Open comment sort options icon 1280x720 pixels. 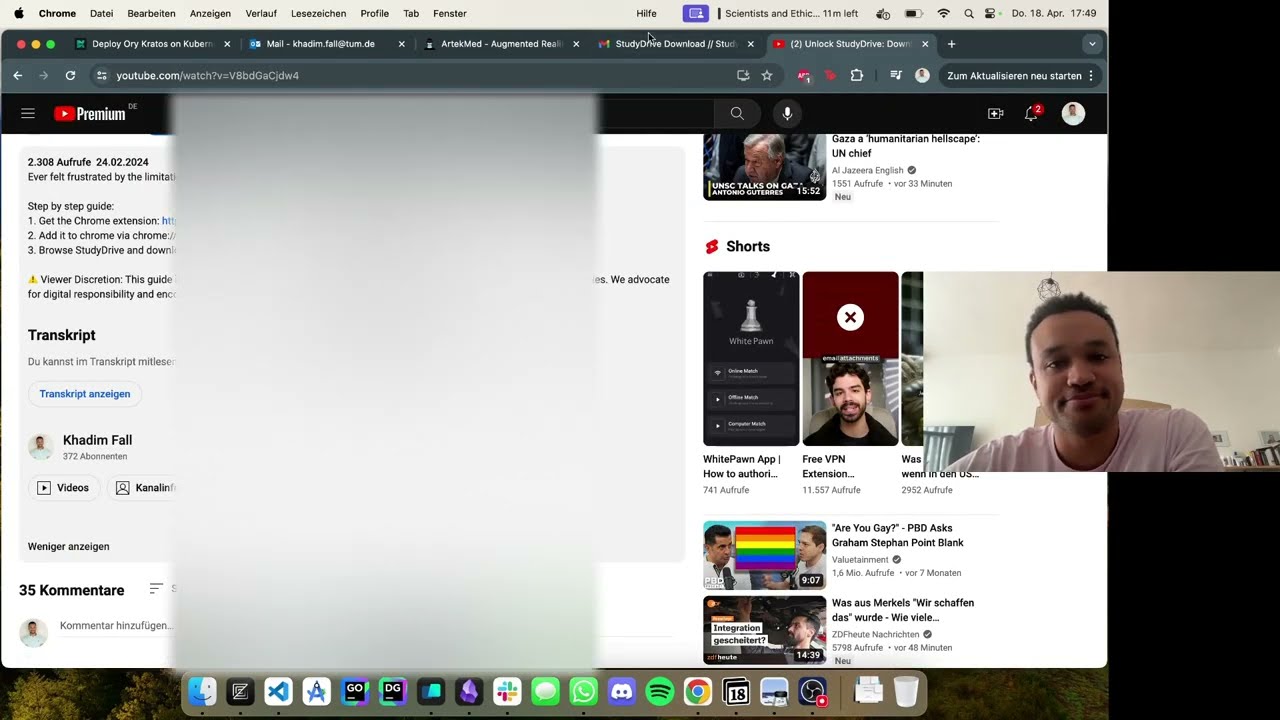point(156,589)
